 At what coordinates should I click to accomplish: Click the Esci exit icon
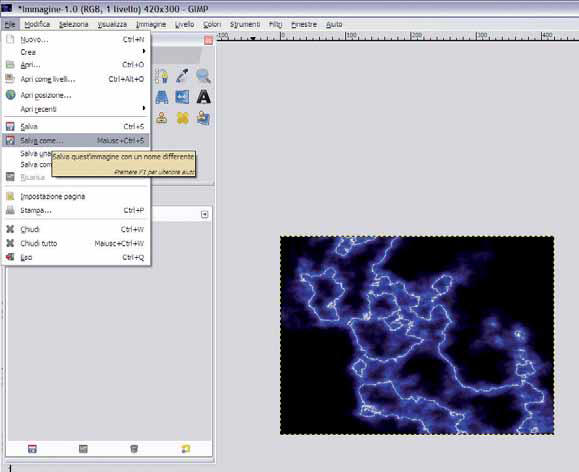pyautogui.click(x=10, y=257)
